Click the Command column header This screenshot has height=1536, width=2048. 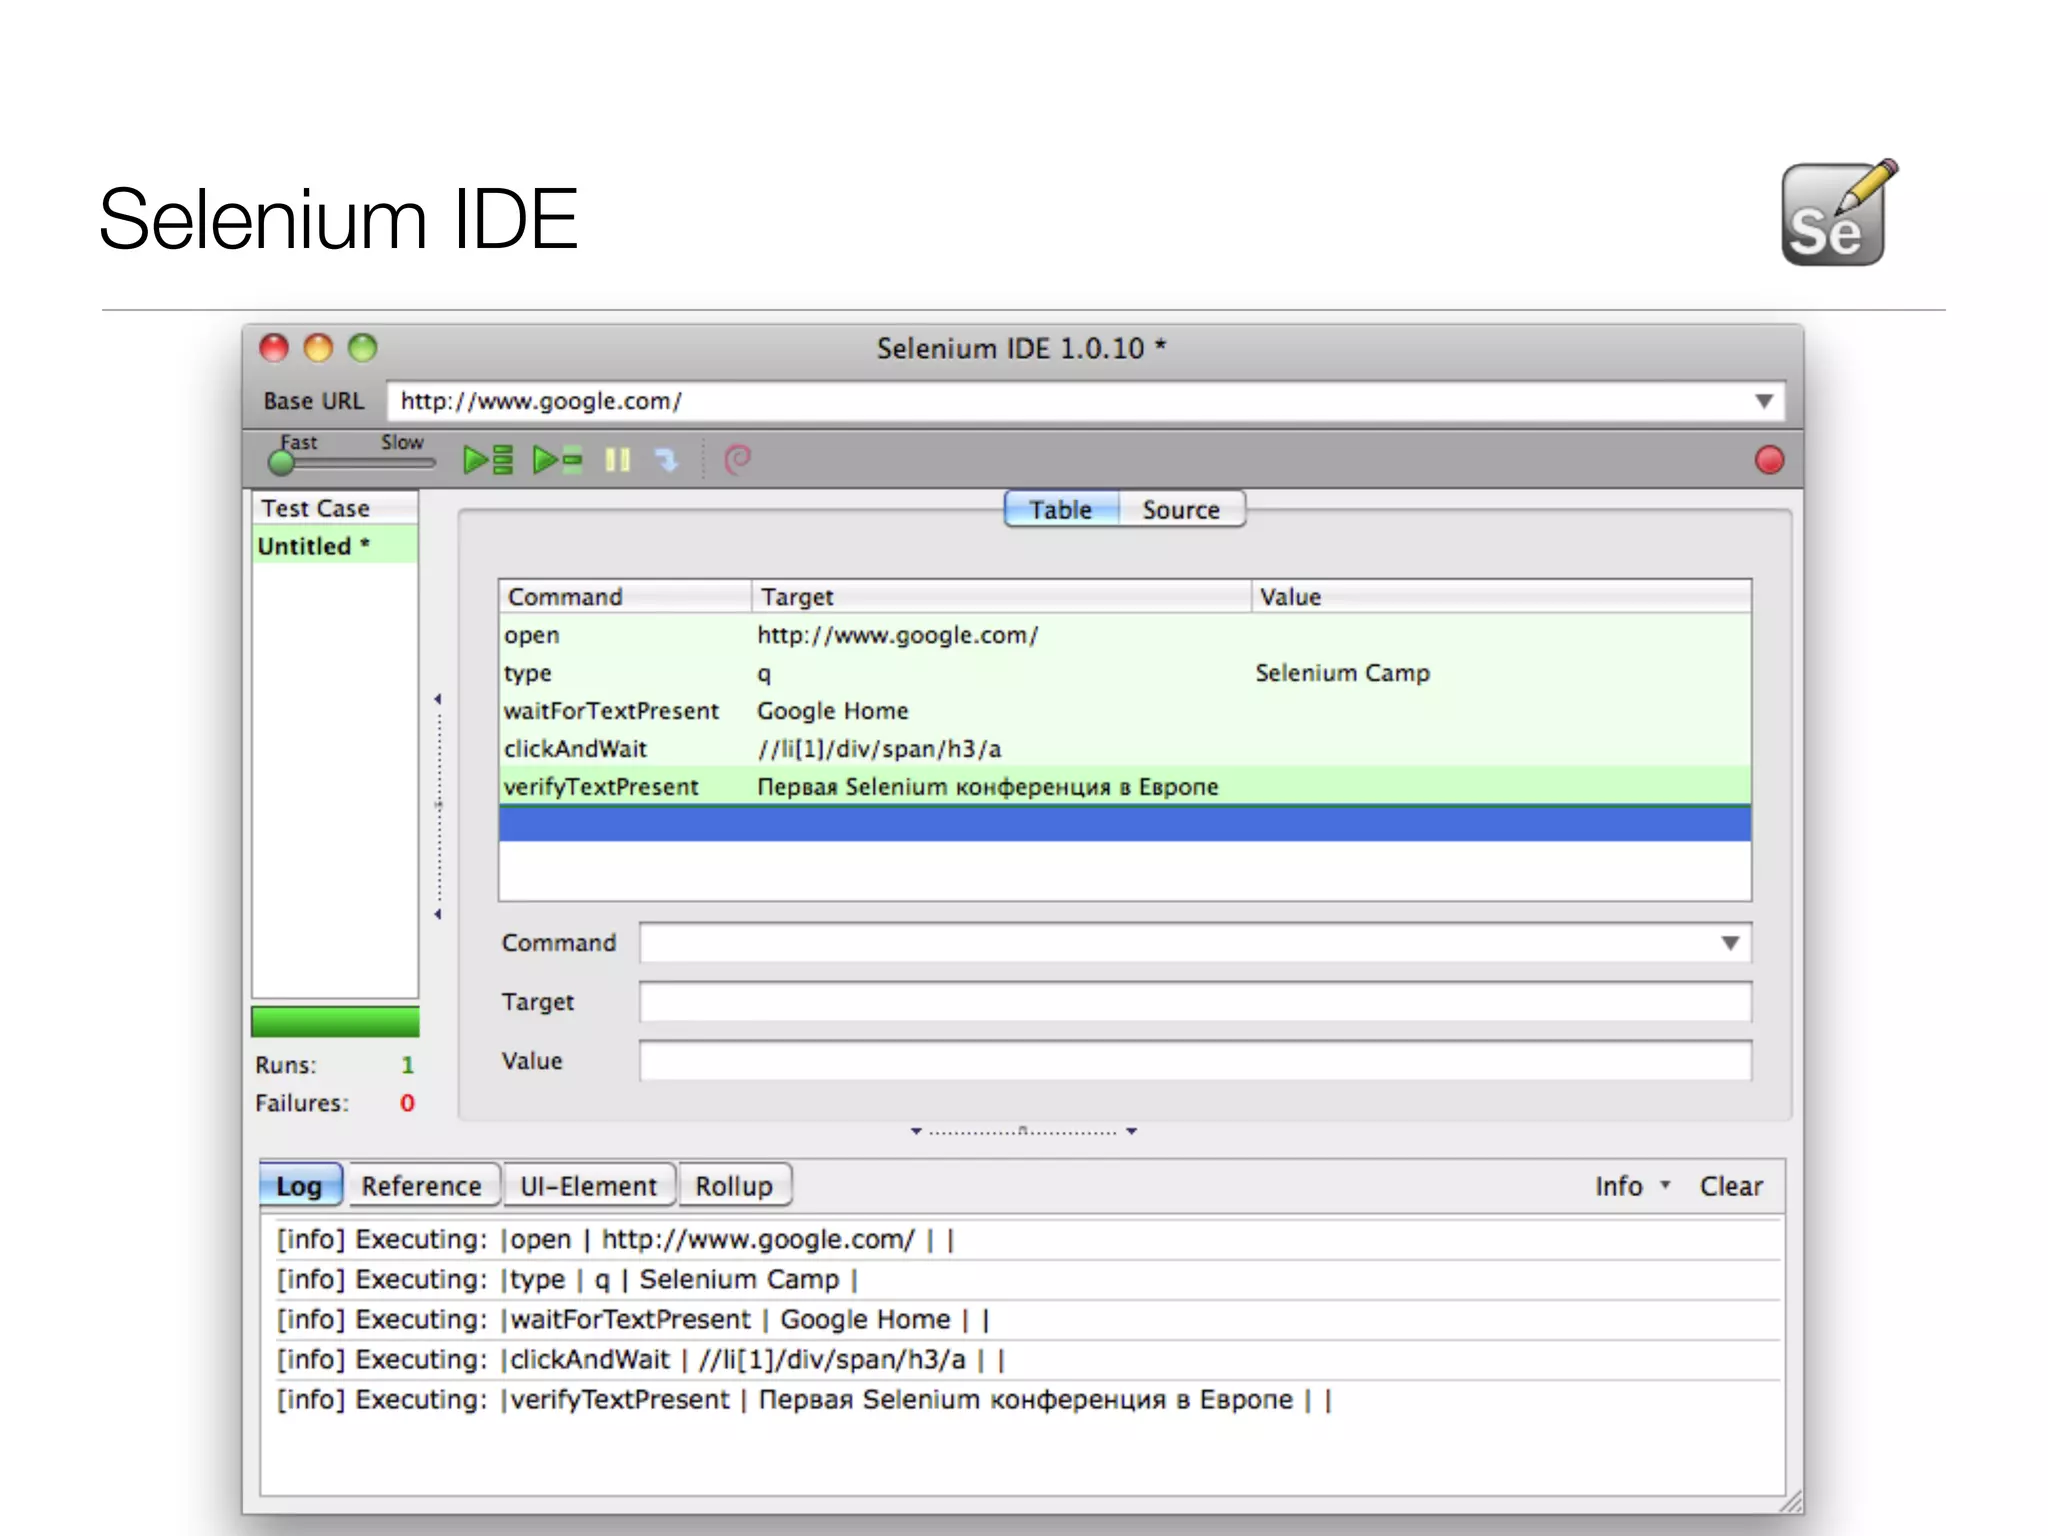point(625,597)
